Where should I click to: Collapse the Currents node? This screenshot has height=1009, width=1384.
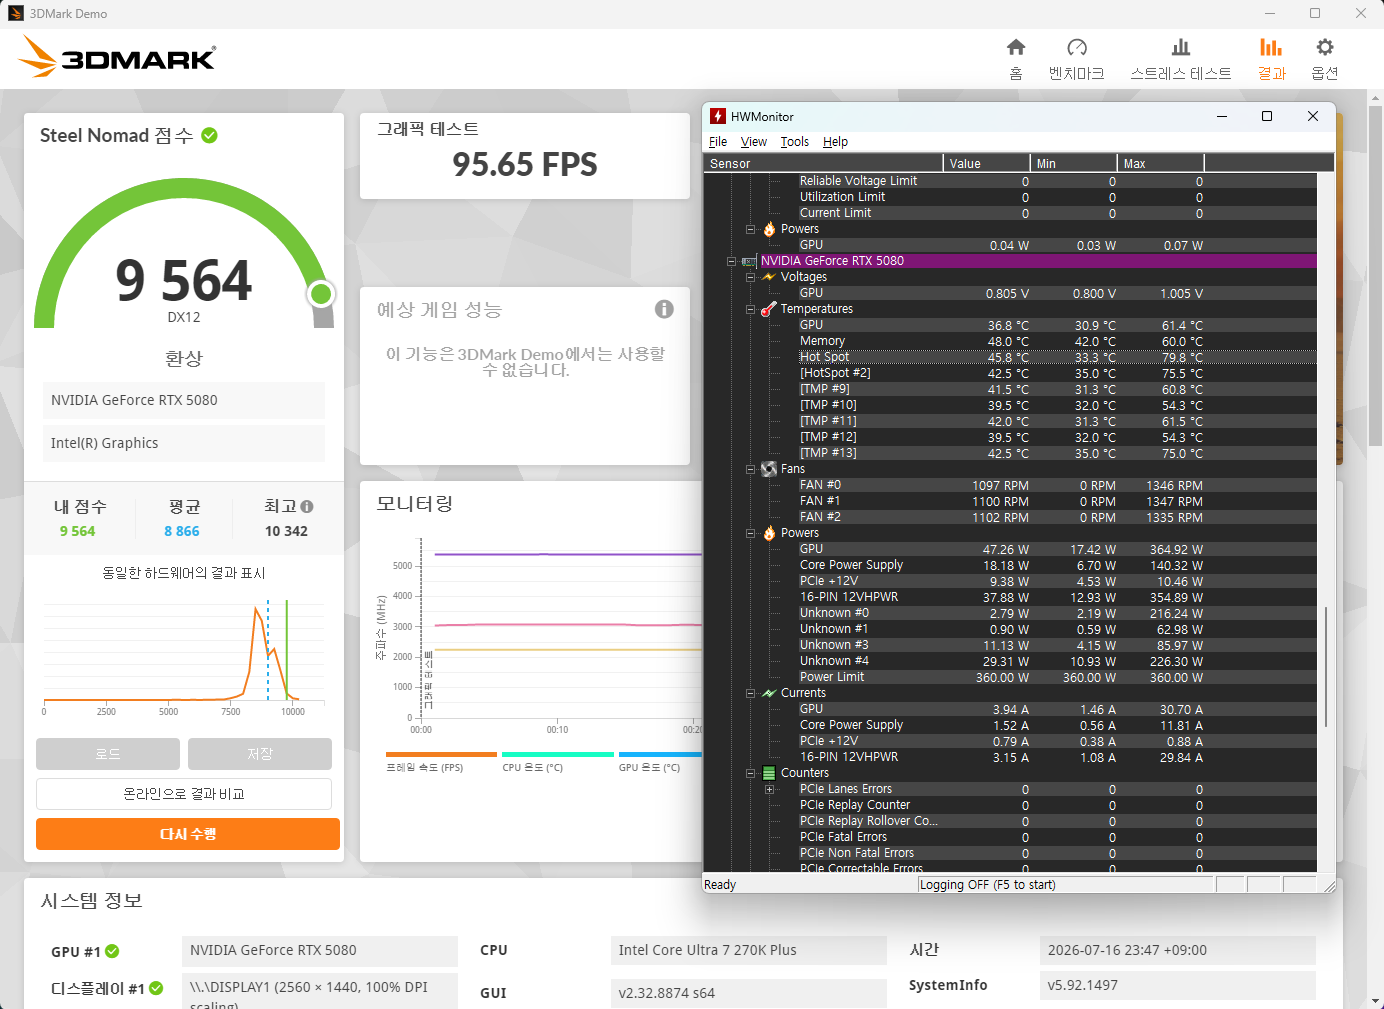(x=750, y=693)
